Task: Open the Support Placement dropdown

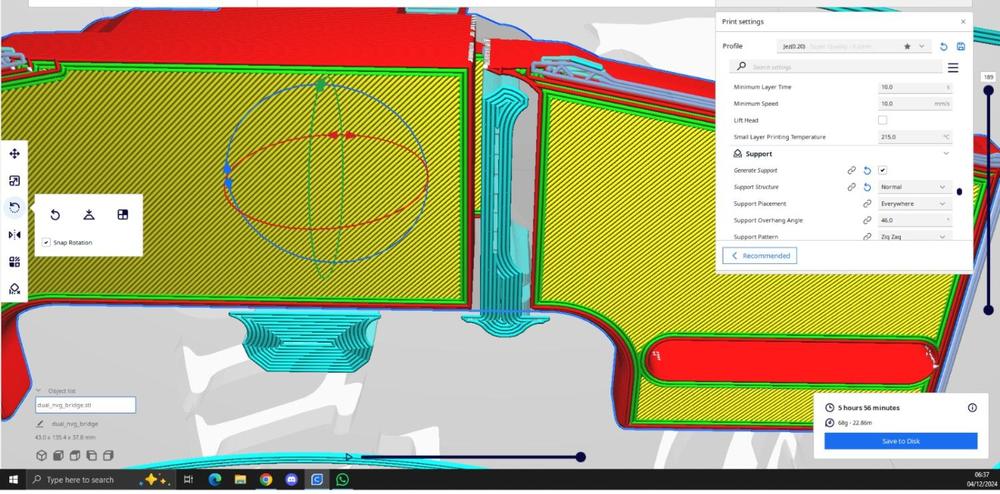Action: 914,204
